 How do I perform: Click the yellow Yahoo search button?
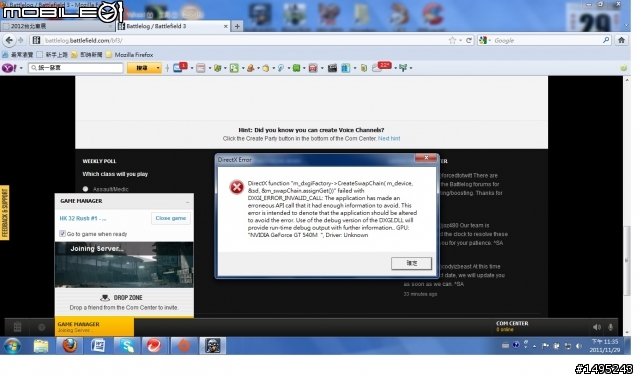(x=141, y=68)
